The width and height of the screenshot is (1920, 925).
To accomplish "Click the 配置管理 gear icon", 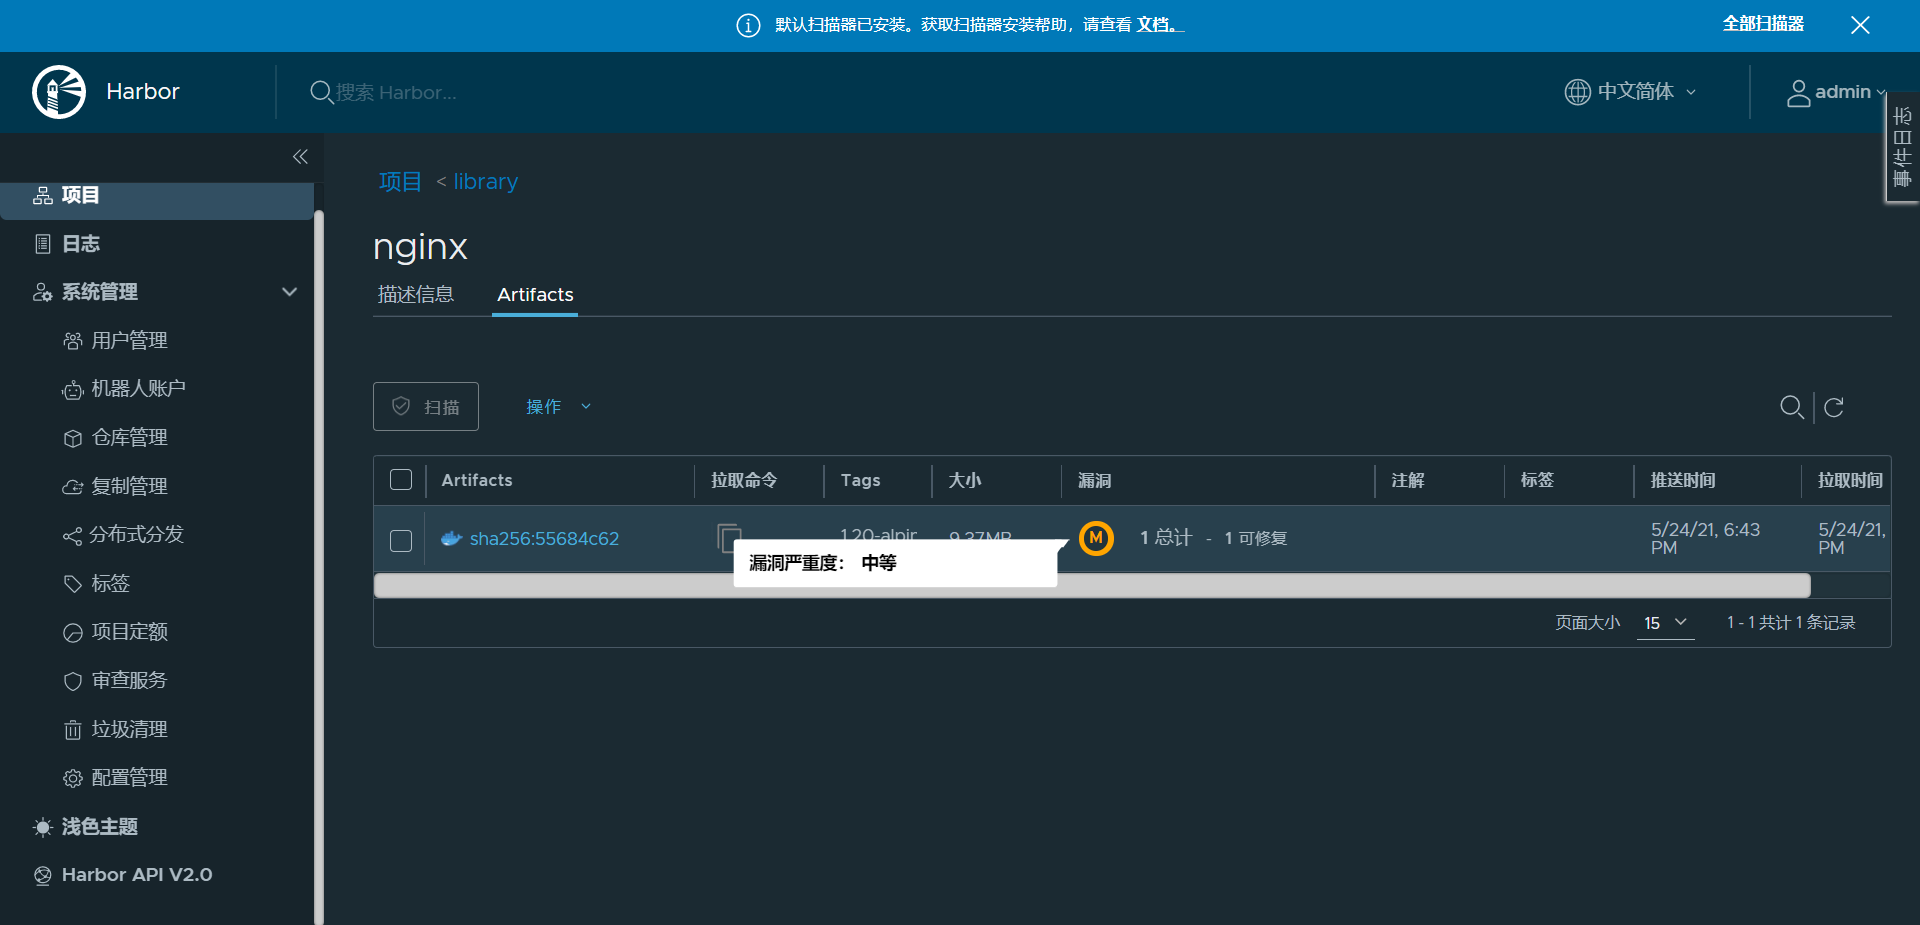I will click(73, 778).
